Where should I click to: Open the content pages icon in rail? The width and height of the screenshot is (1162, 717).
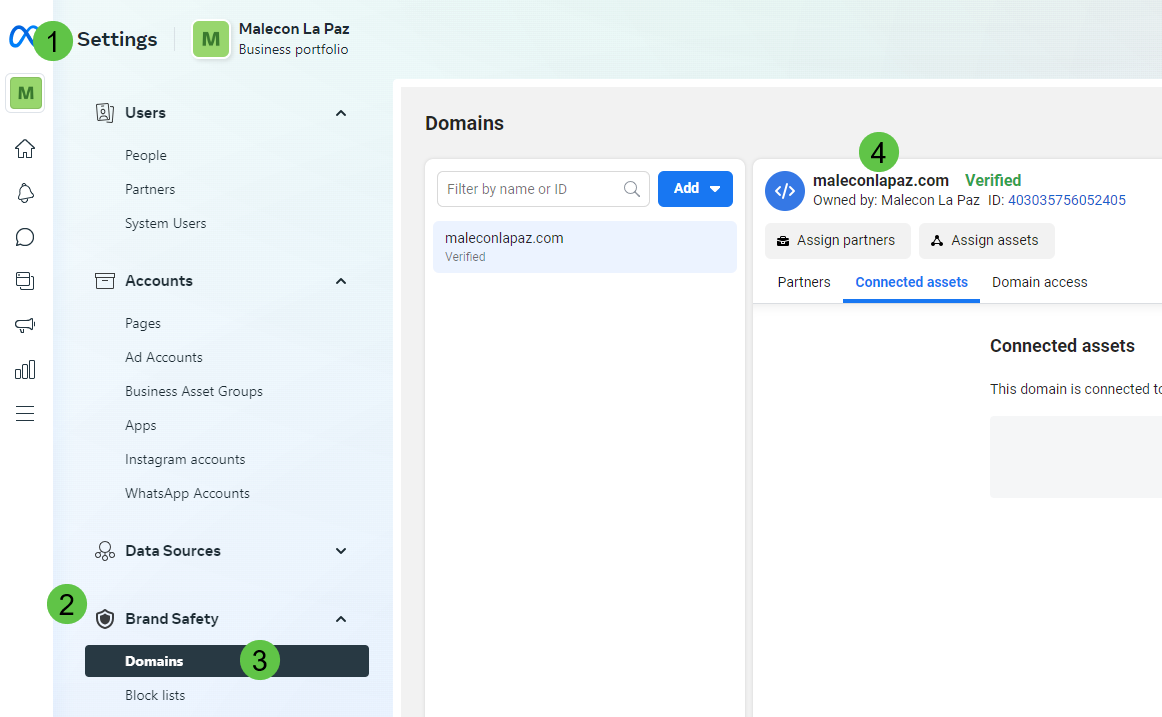[25, 281]
